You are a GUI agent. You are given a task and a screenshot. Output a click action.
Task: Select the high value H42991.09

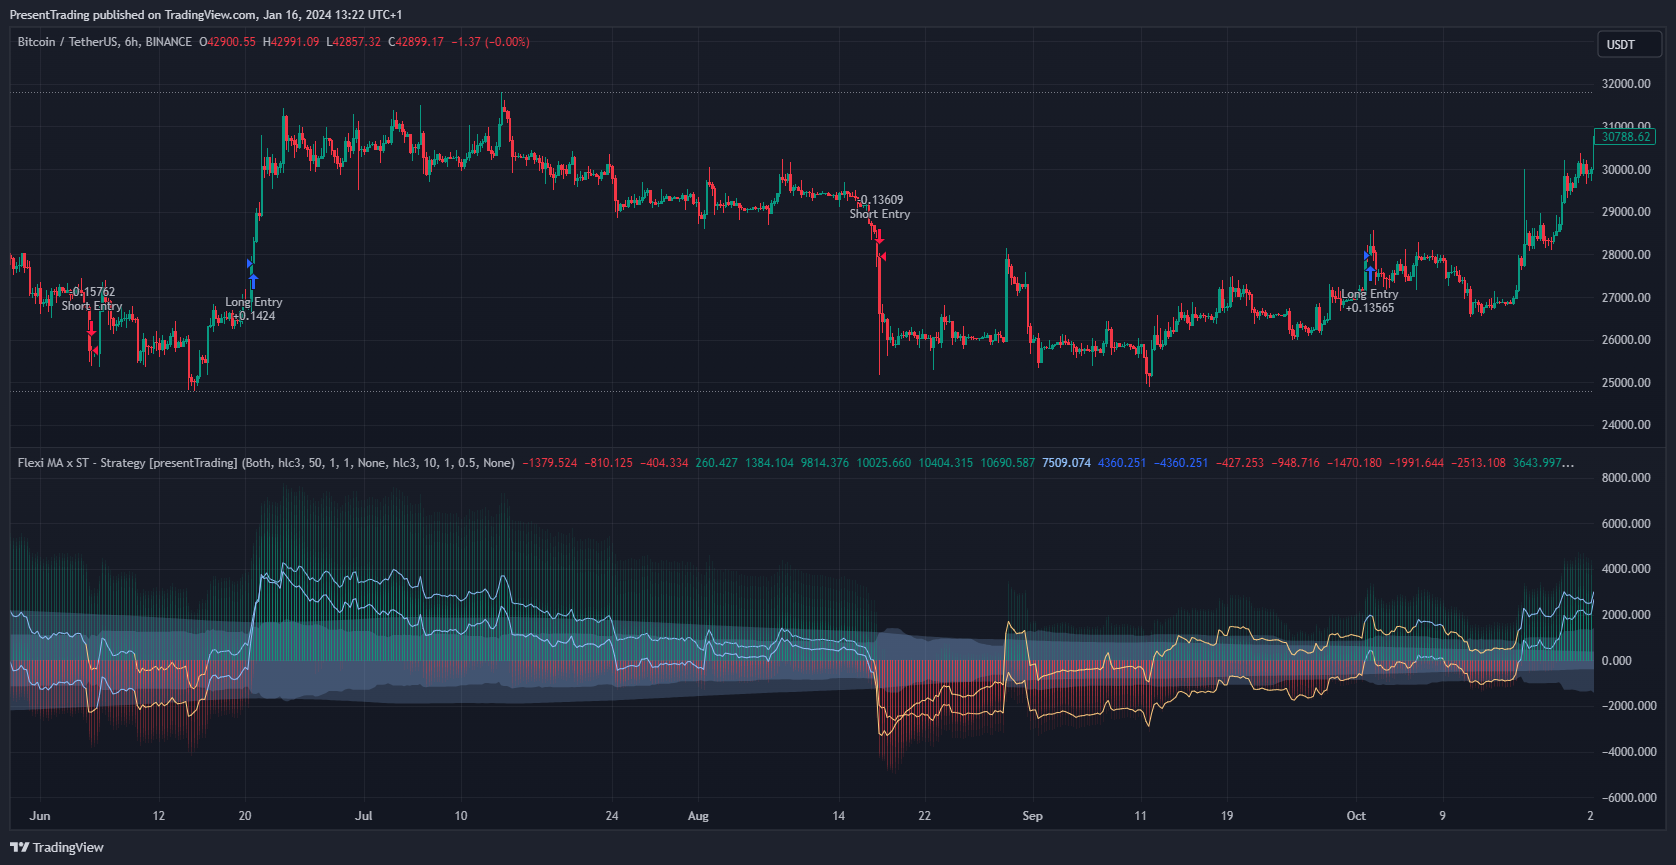tap(291, 42)
